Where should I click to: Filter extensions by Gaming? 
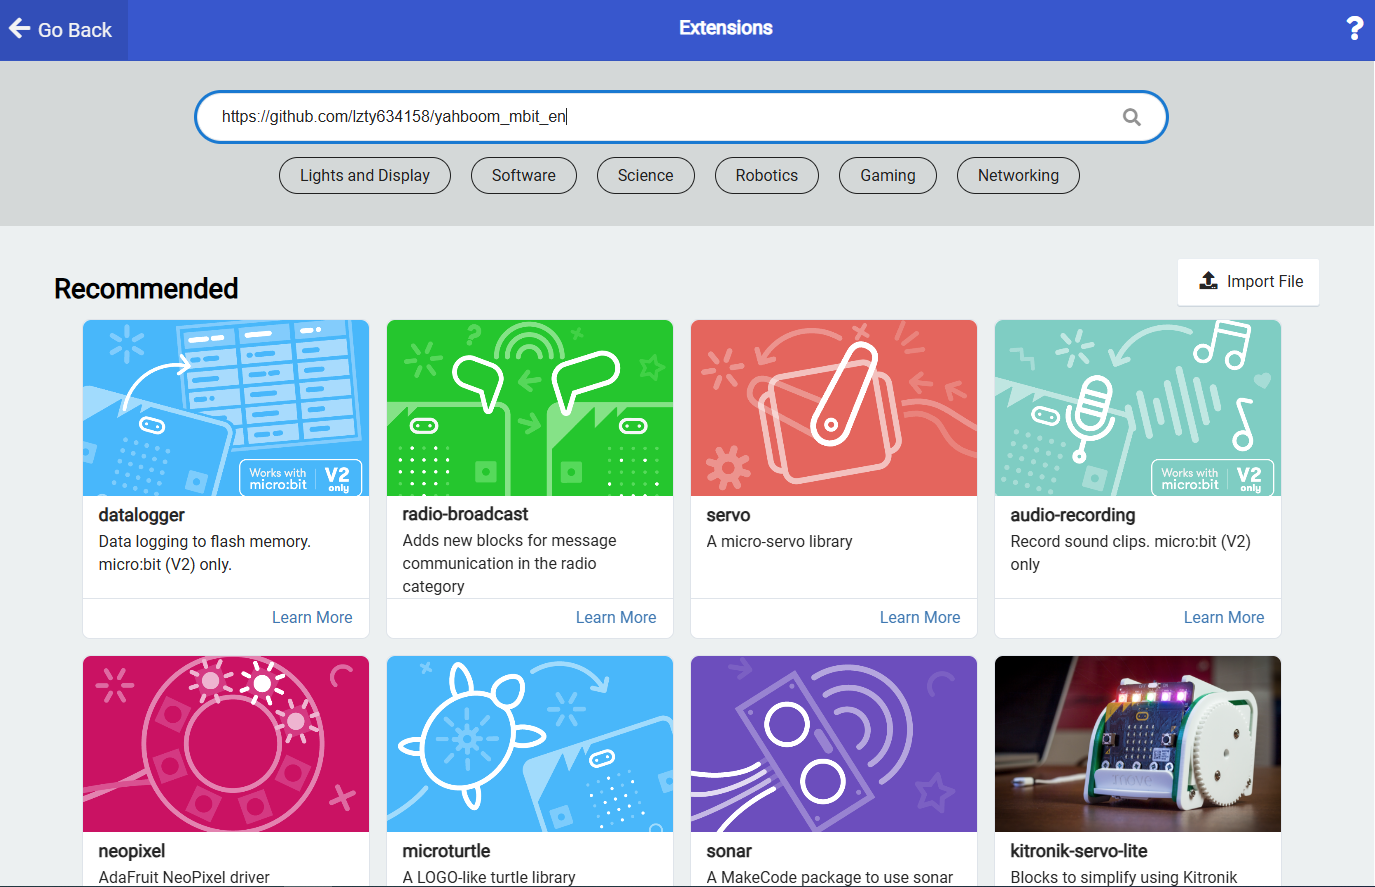[x=887, y=175]
